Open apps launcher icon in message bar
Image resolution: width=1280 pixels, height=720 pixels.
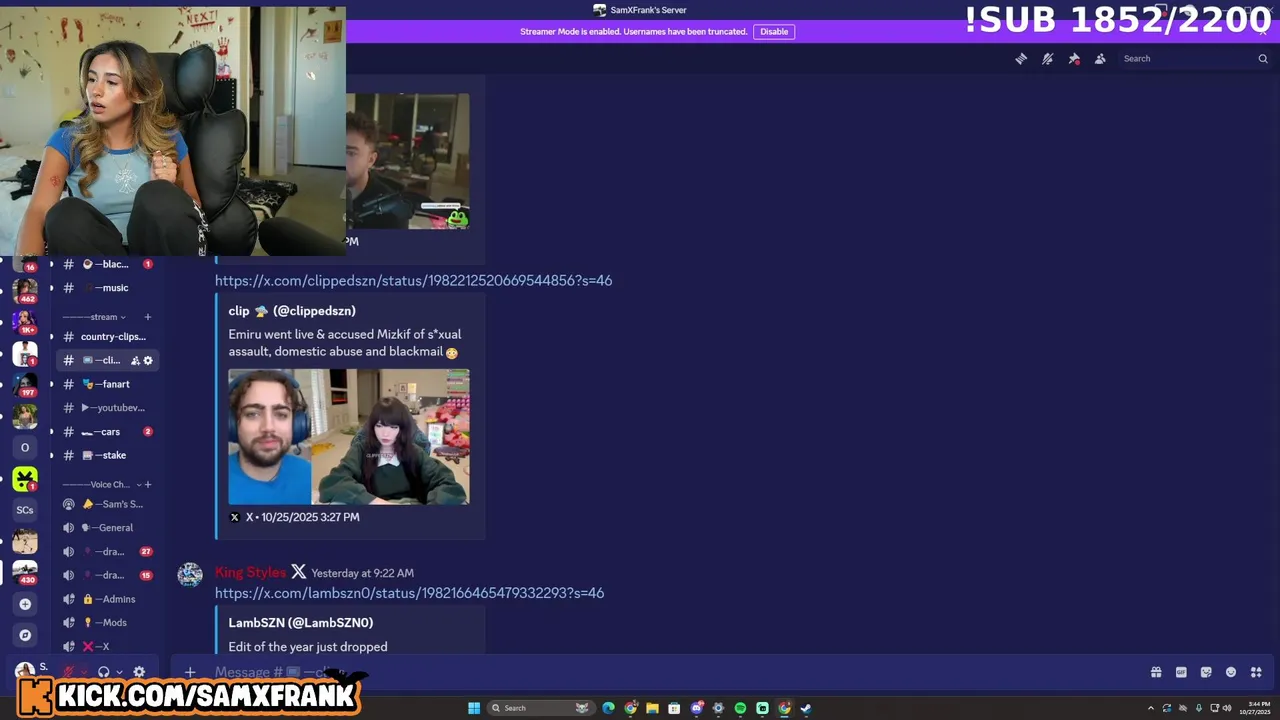pyautogui.click(x=1256, y=672)
